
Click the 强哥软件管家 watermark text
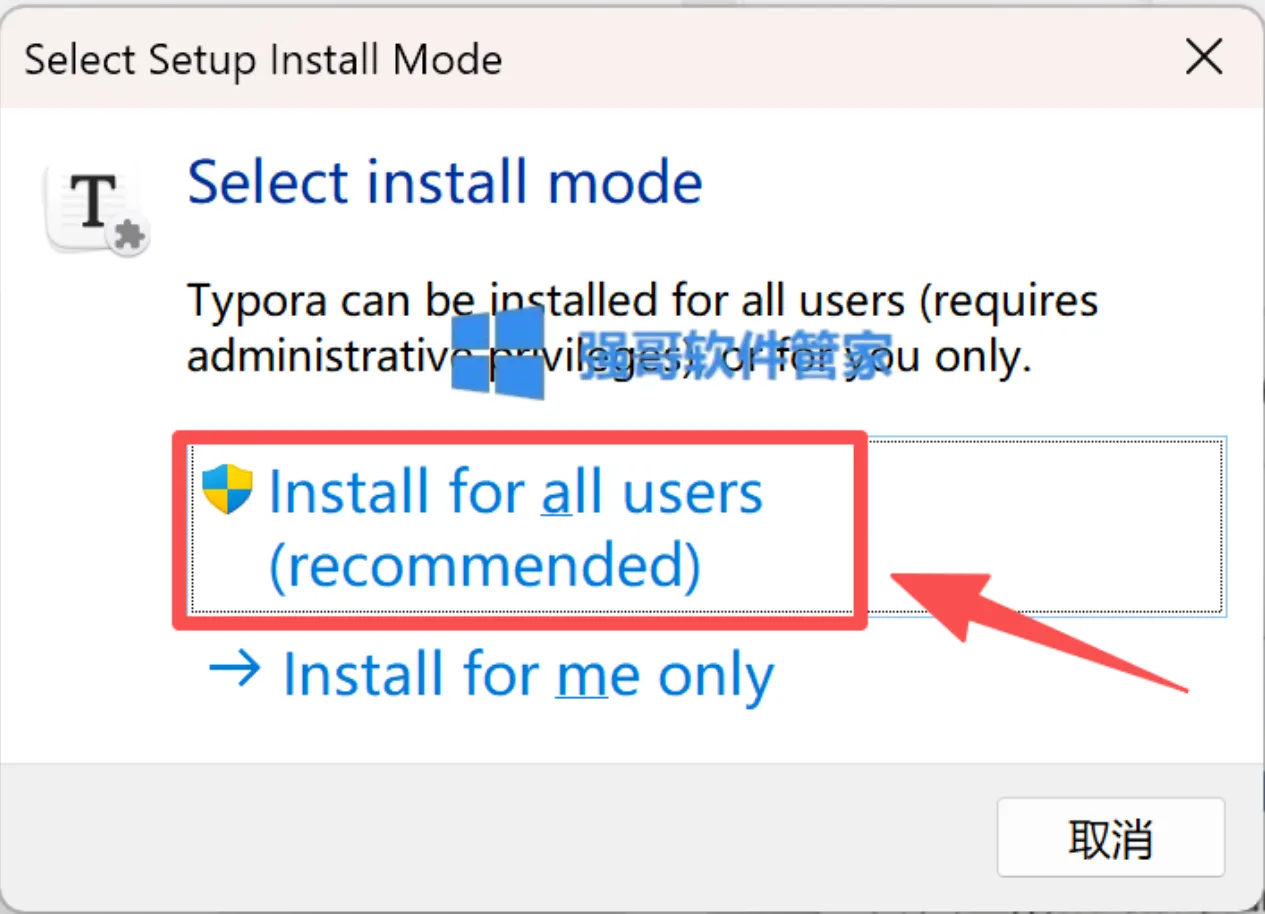736,353
